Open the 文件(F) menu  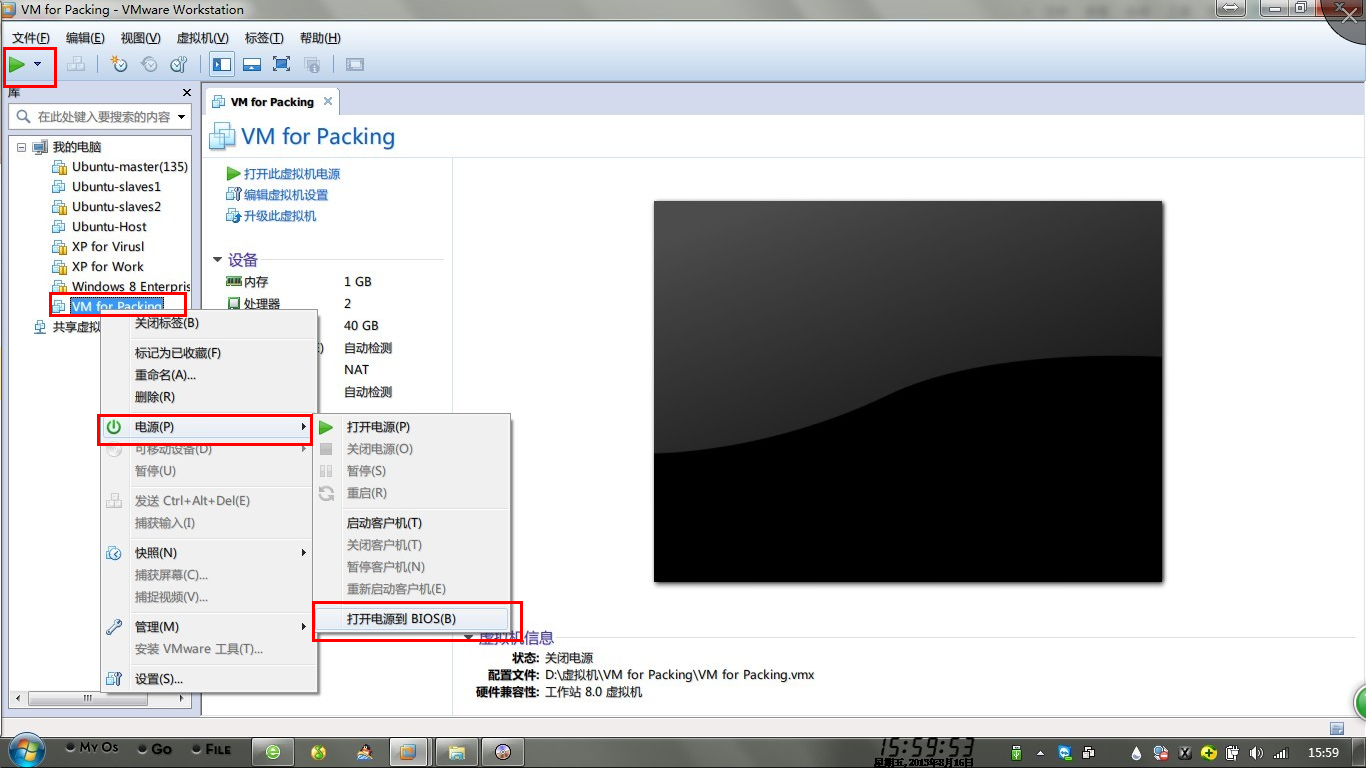click(x=31, y=38)
